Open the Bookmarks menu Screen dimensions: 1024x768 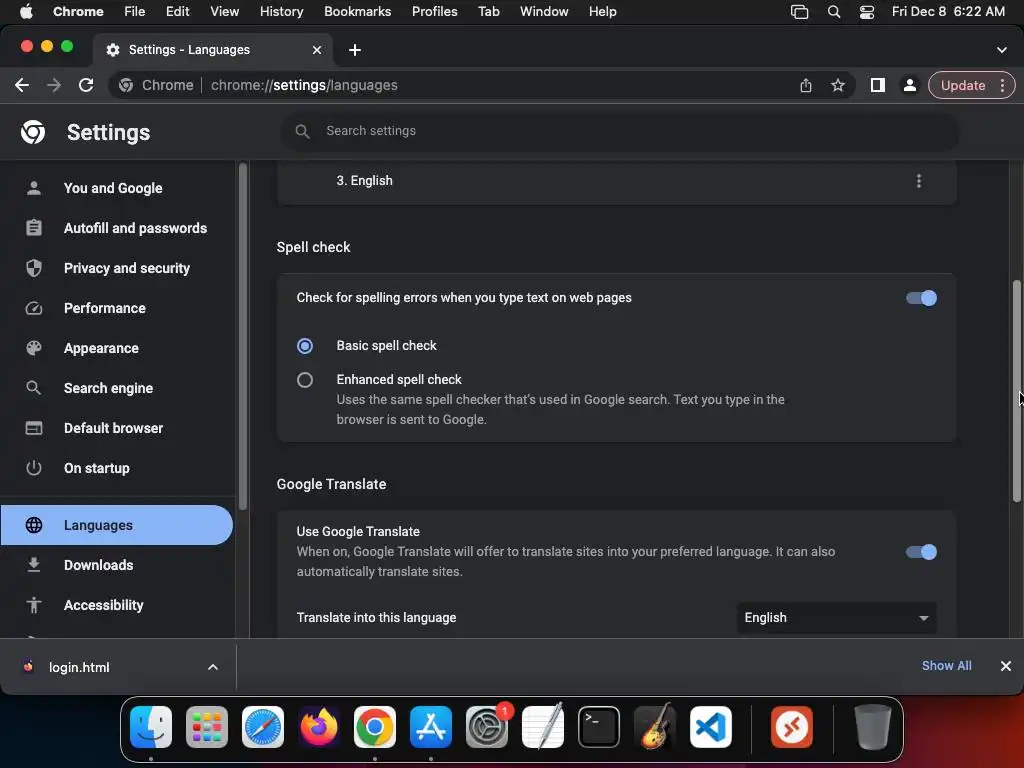357,11
